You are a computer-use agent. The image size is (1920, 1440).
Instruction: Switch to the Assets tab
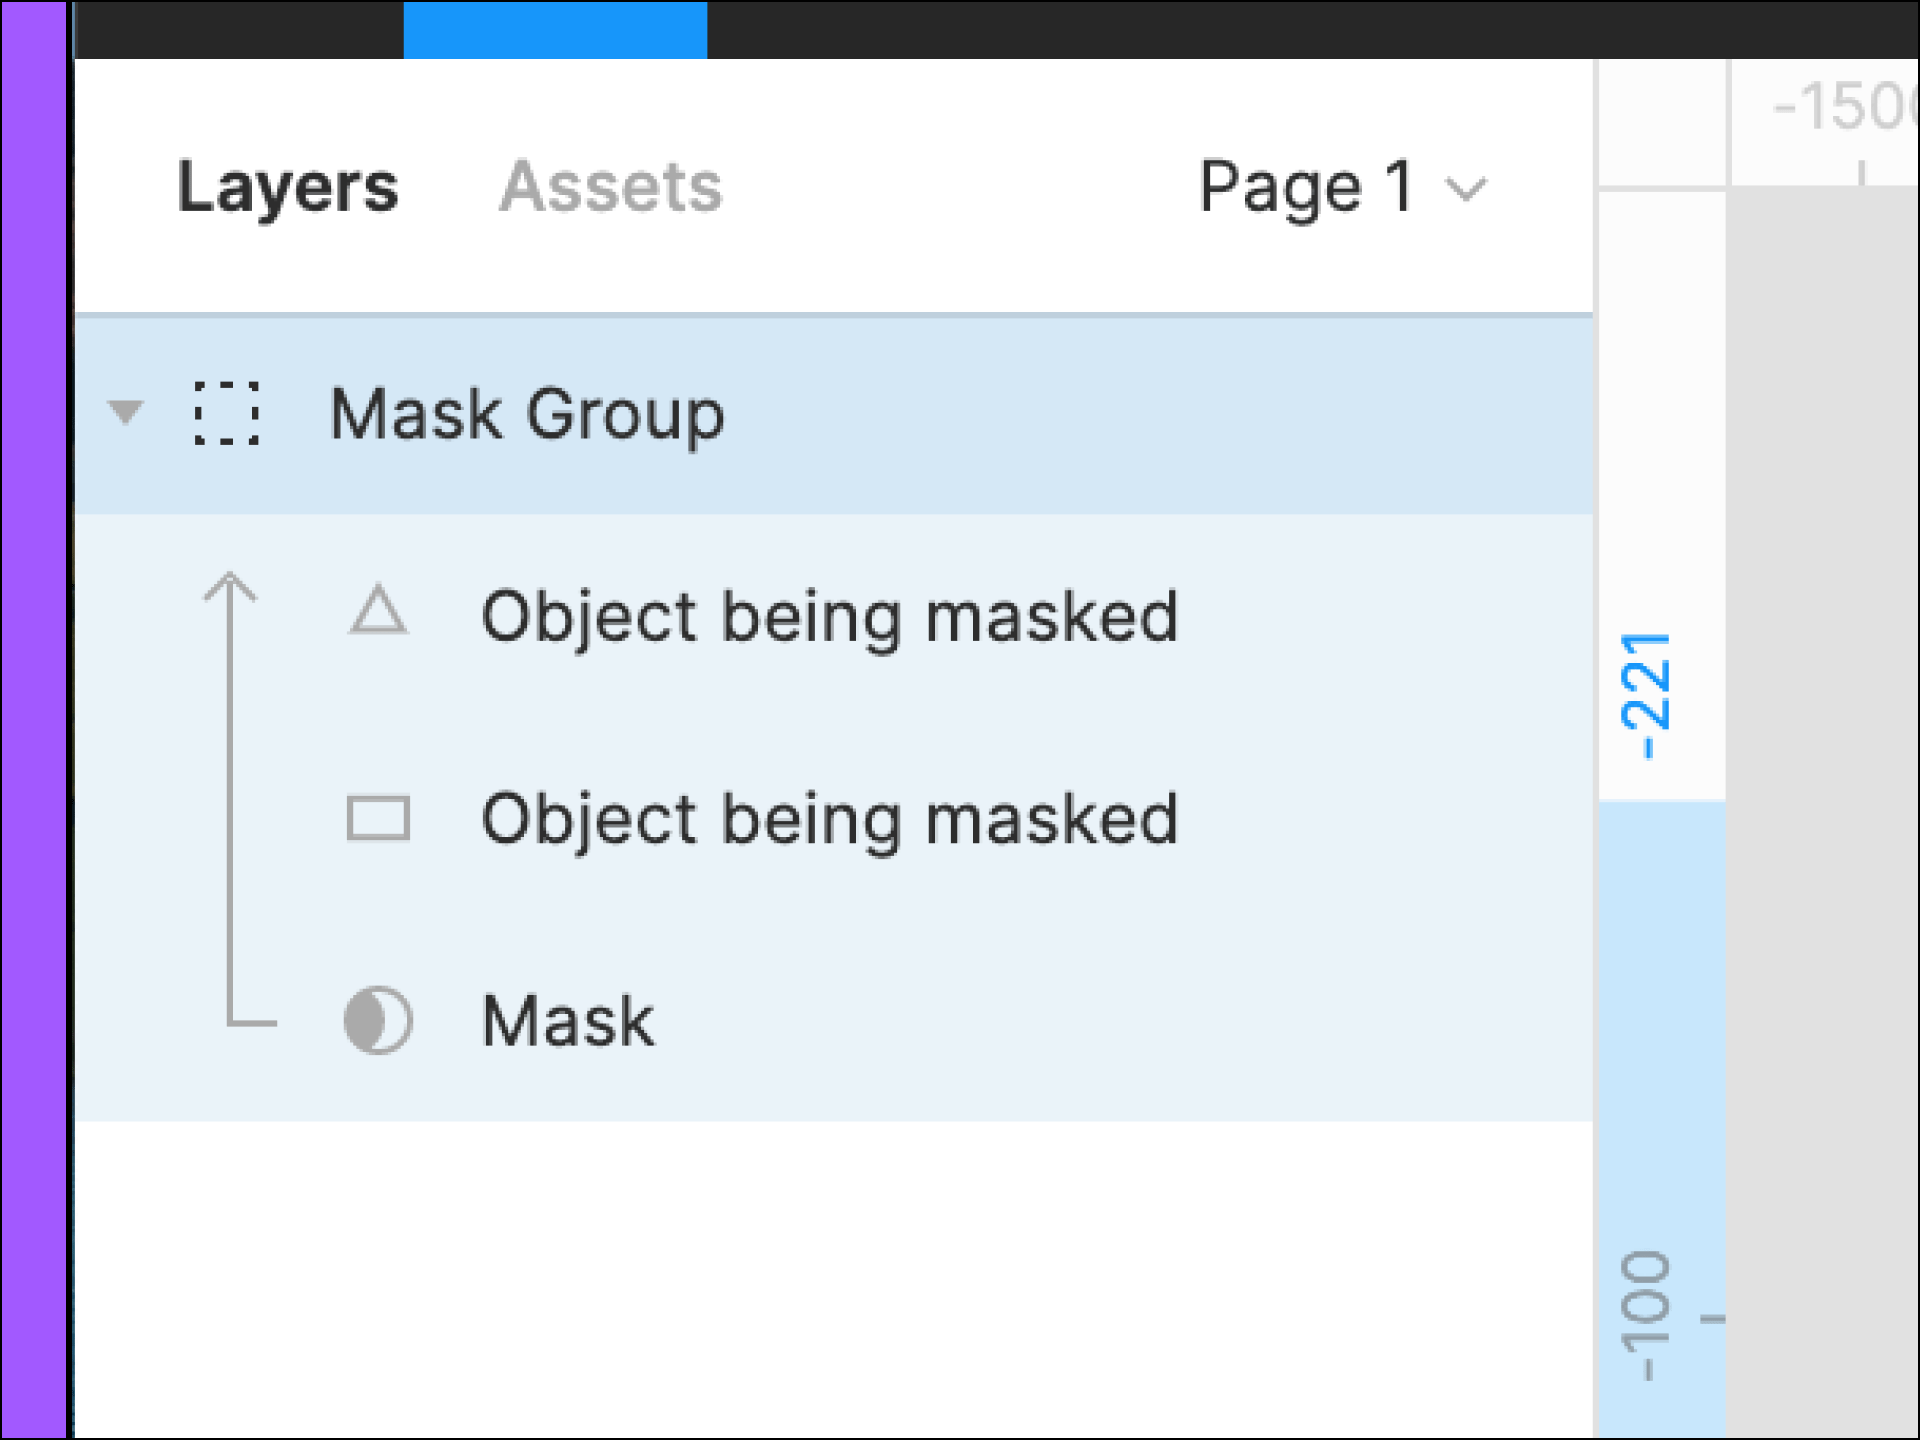coord(611,186)
